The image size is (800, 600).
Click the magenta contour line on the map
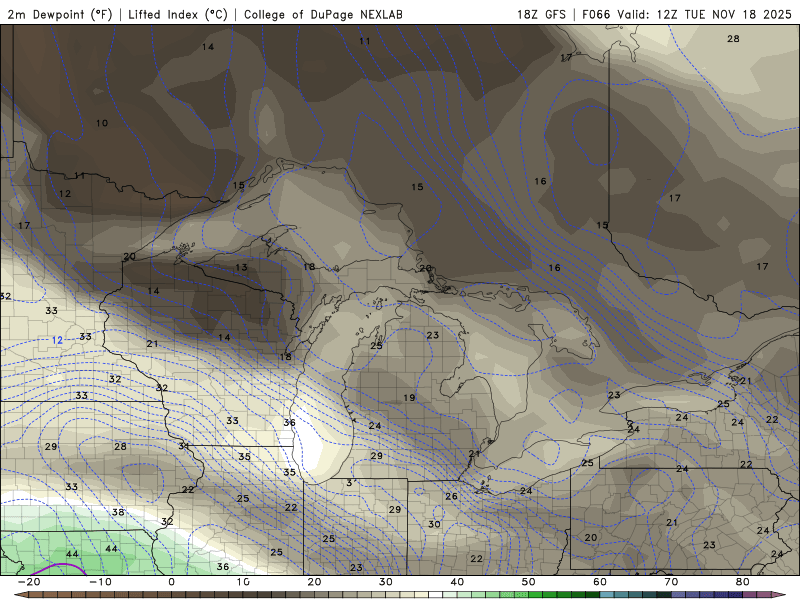(x=61, y=566)
